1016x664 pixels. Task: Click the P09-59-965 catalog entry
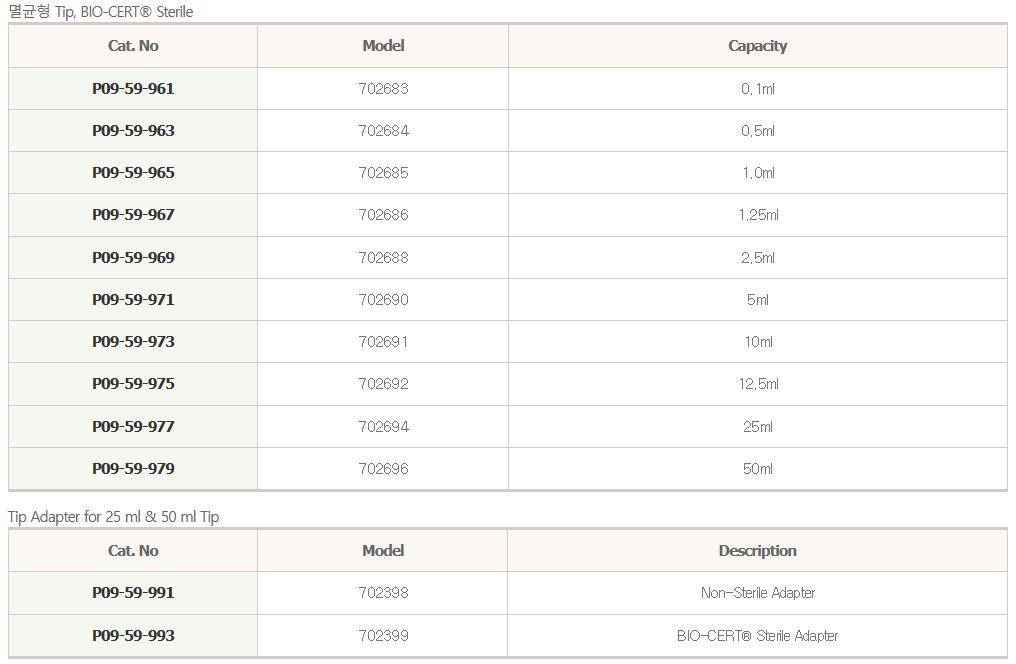coord(133,173)
